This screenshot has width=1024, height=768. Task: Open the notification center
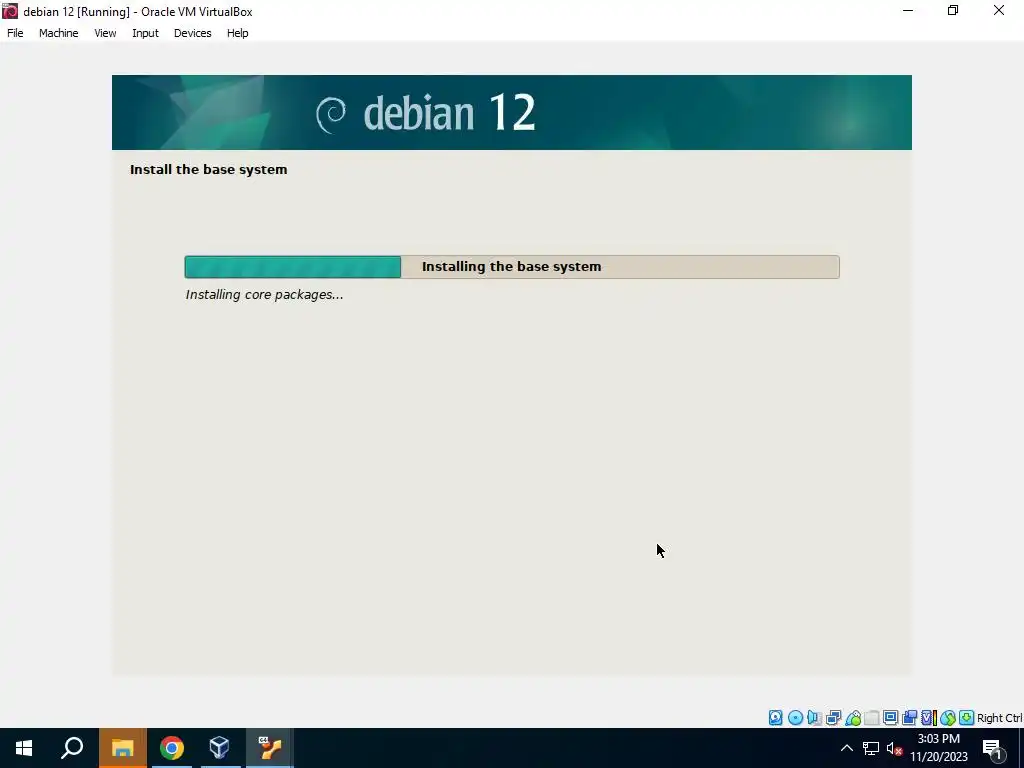993,748
